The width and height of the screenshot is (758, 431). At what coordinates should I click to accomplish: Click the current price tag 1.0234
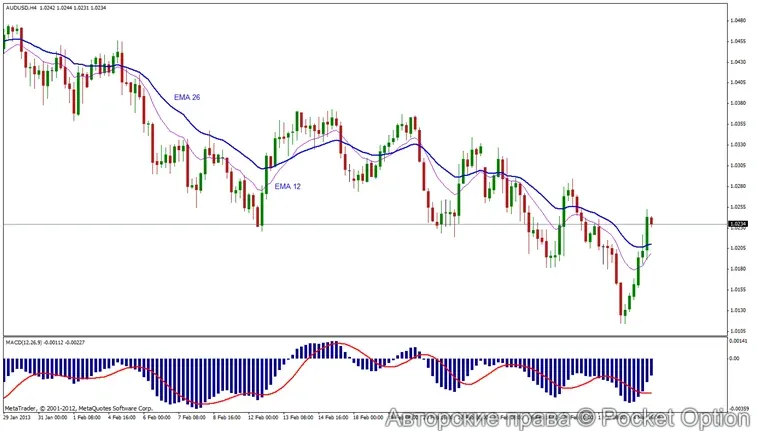click(x=738, y=224)
